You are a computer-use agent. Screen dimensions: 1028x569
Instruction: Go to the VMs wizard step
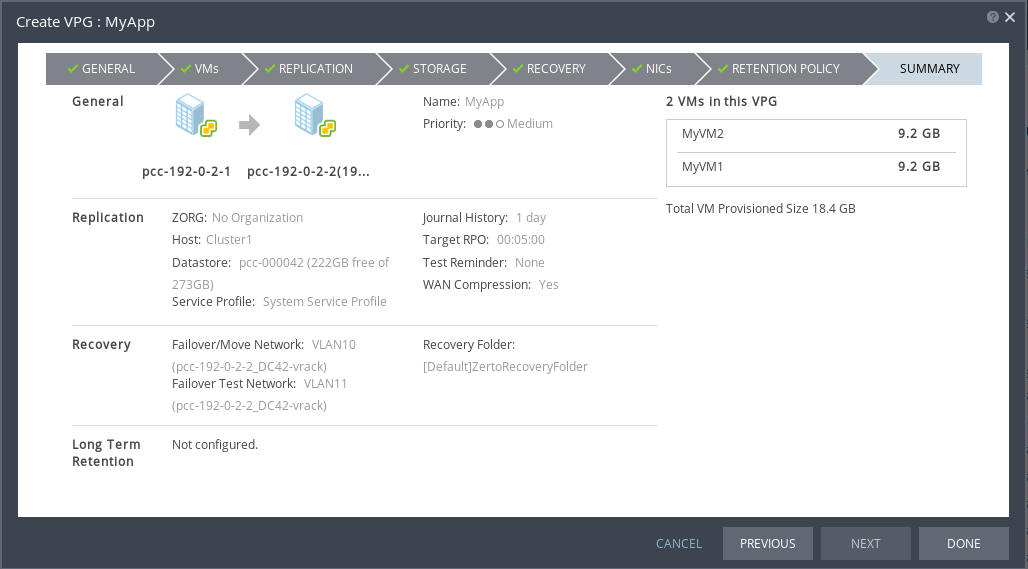(x=199, y=69)
